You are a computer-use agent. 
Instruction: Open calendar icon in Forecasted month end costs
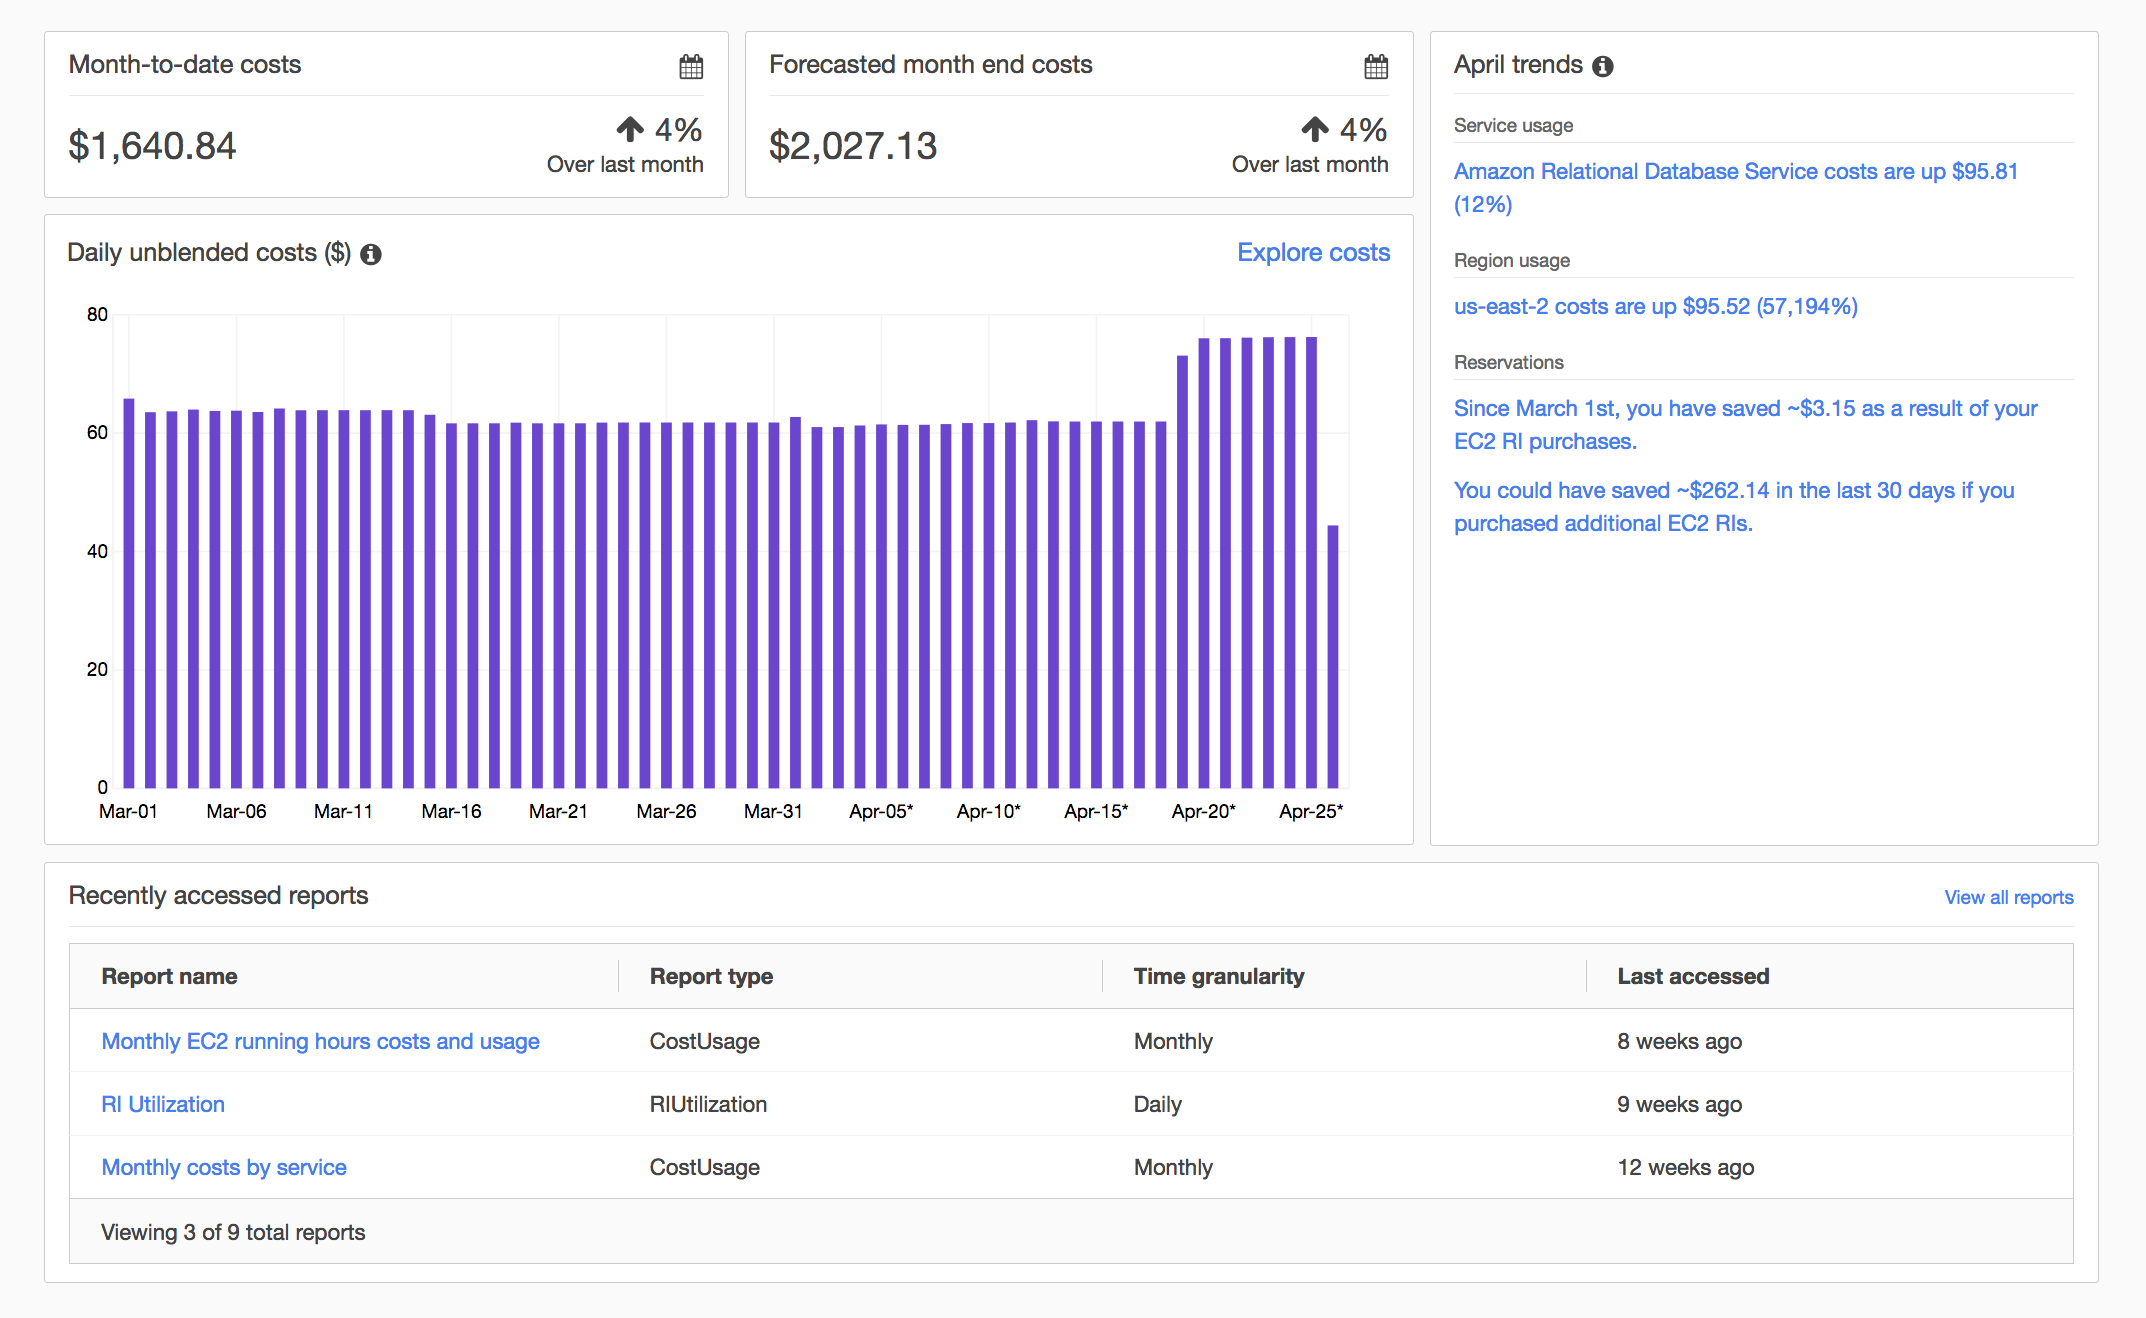click(x=1376, y=67)
